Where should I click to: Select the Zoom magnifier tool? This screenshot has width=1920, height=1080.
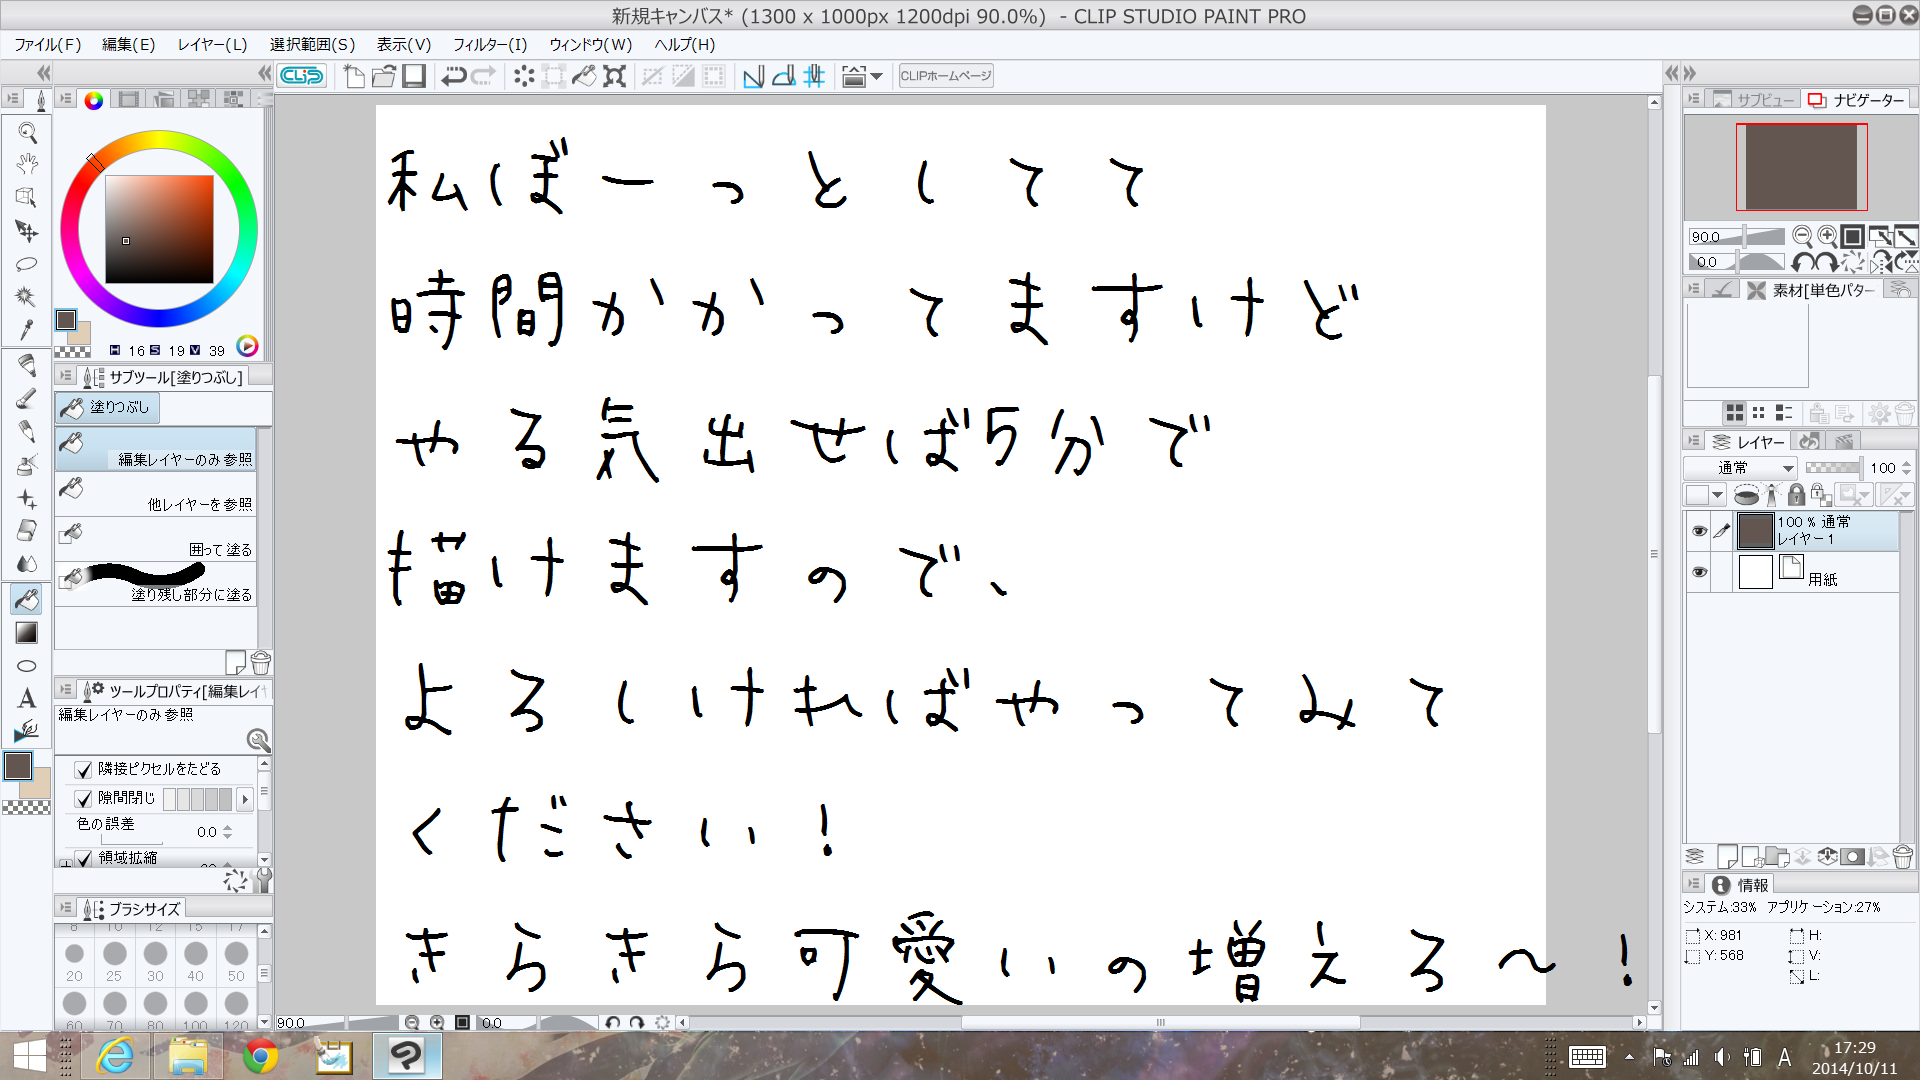(x=27, y=133)
